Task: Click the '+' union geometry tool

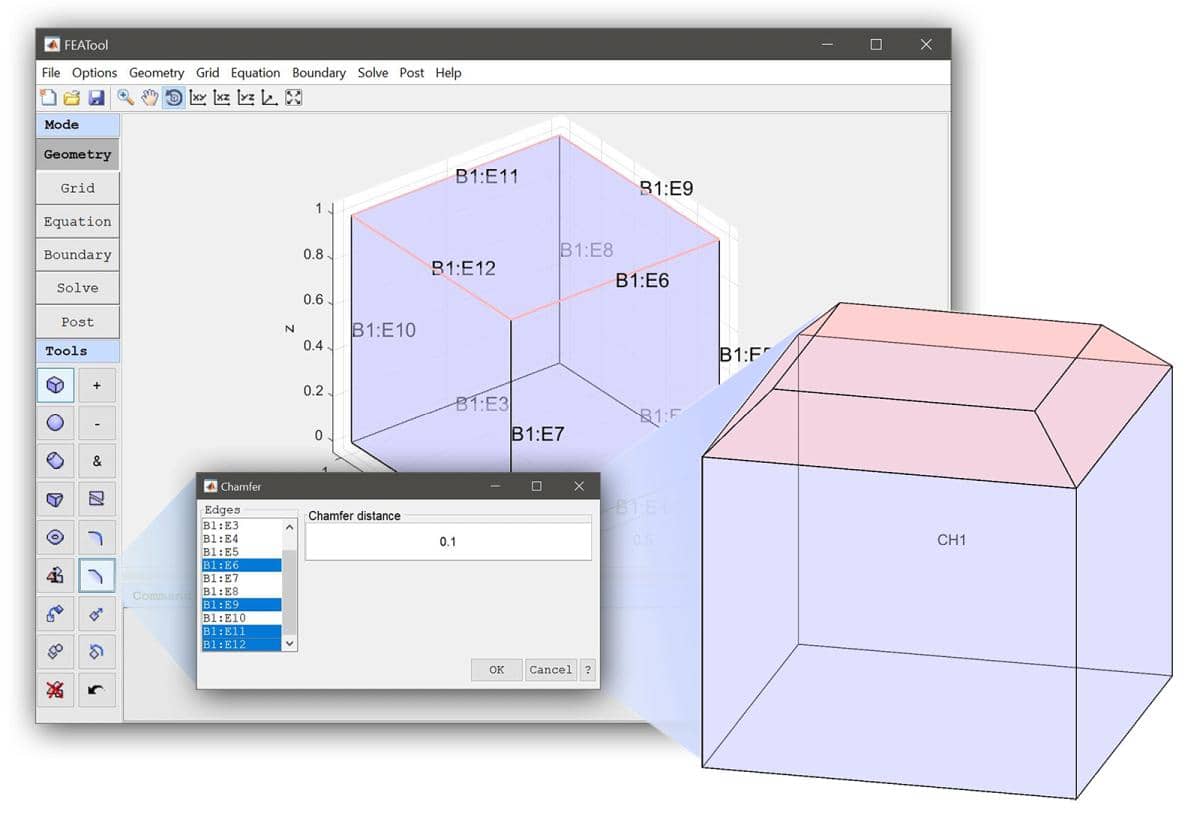Action: click(x=97, y=385)
